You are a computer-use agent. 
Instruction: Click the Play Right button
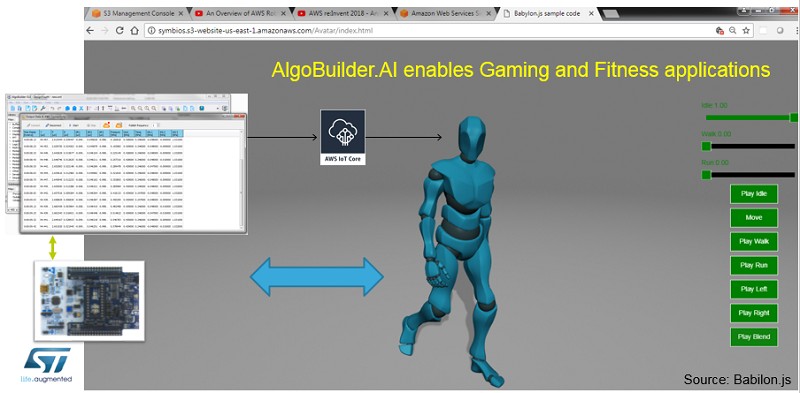click(x=754, y=313)
